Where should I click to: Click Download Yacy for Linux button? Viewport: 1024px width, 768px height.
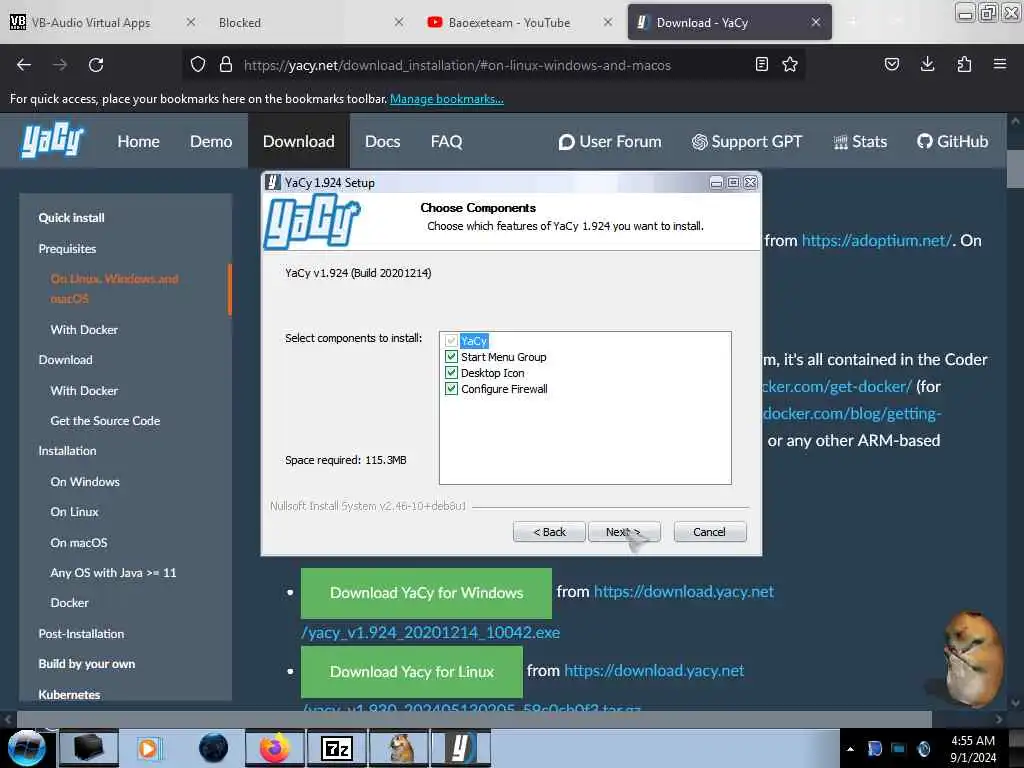pos(412,671)
